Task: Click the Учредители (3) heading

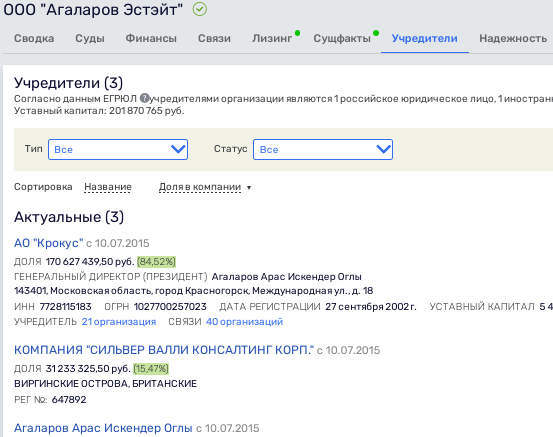Action: [68, 83]
